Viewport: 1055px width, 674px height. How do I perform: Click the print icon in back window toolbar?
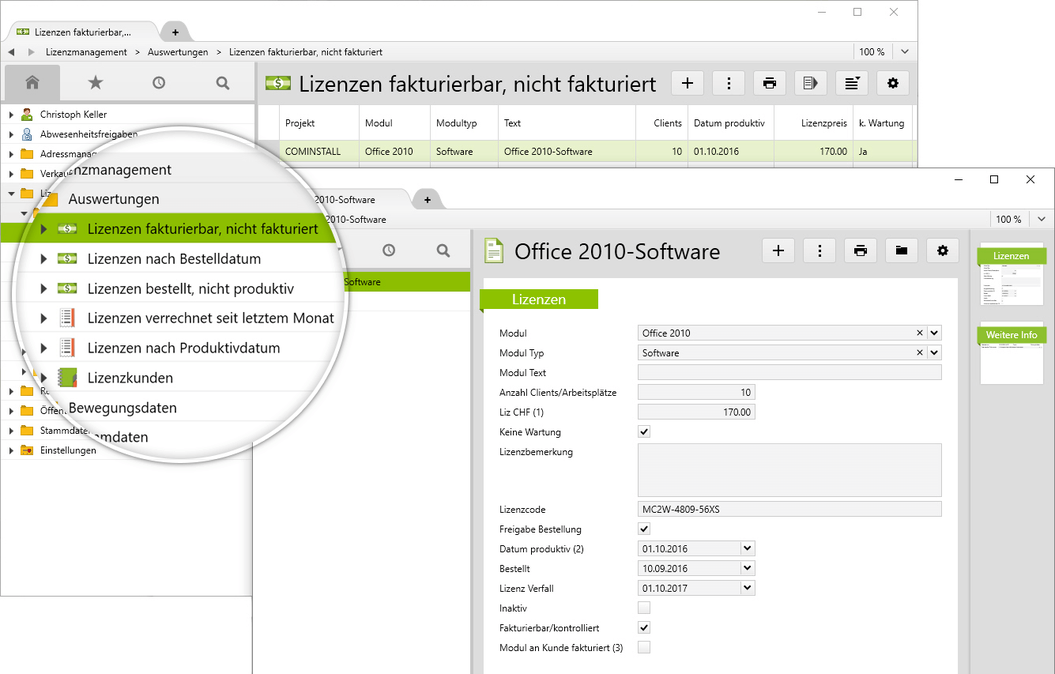pyautogui.click(x=769, y=84)
